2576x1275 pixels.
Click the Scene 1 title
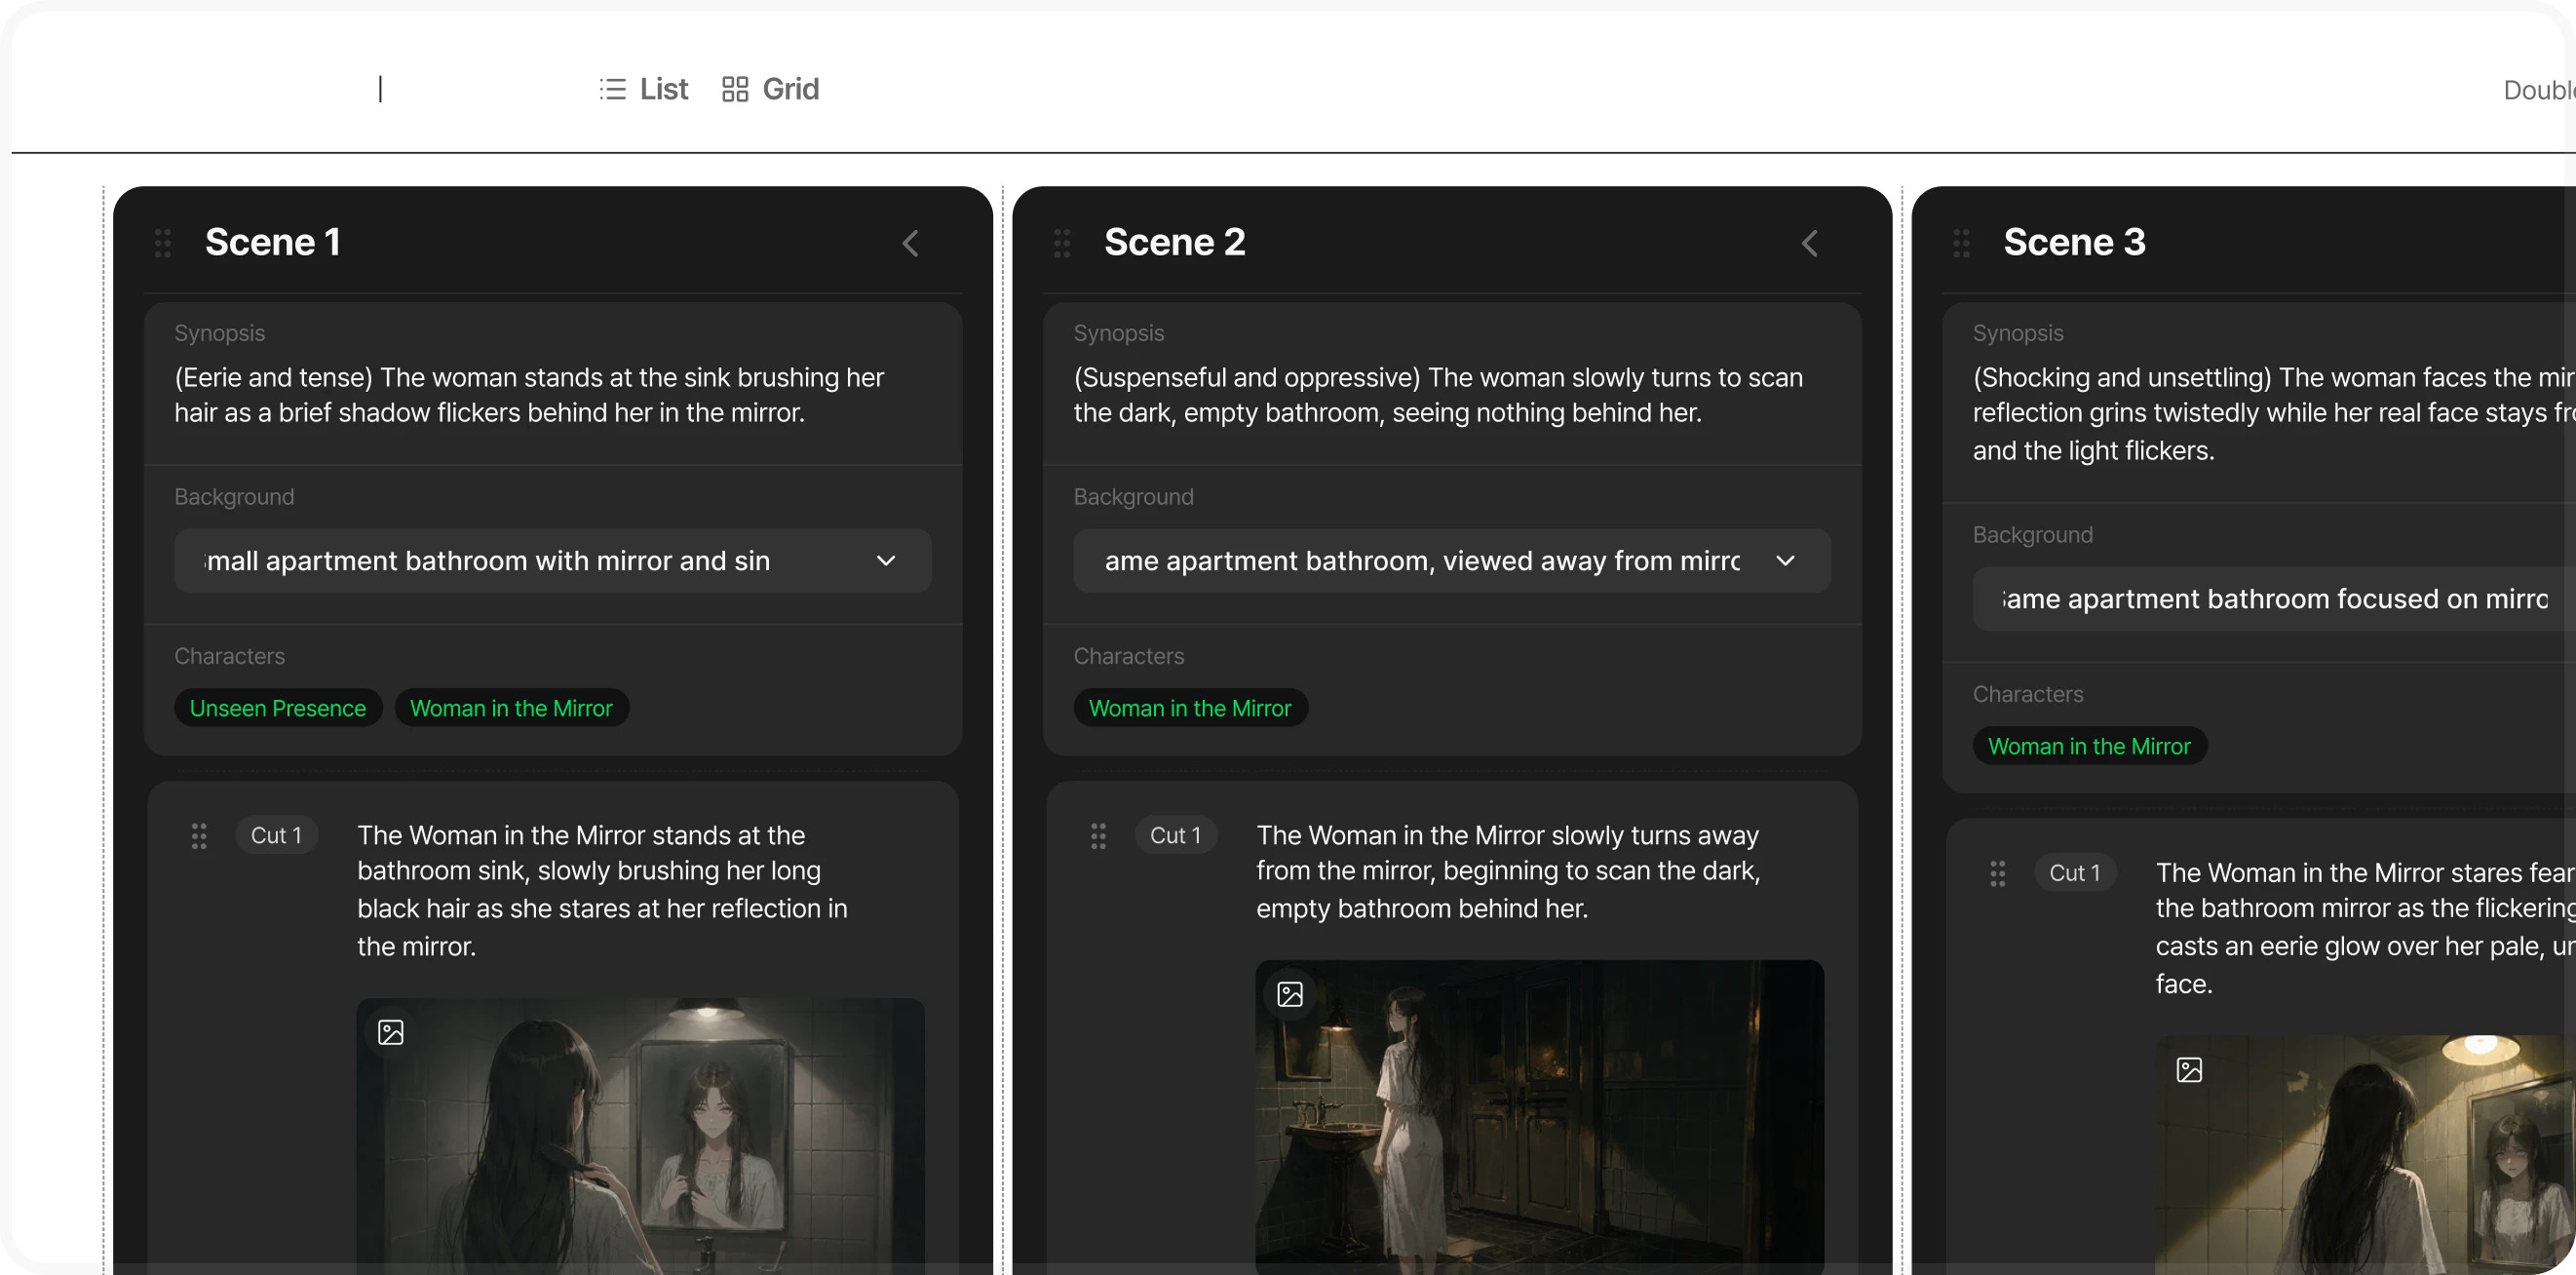273,242
